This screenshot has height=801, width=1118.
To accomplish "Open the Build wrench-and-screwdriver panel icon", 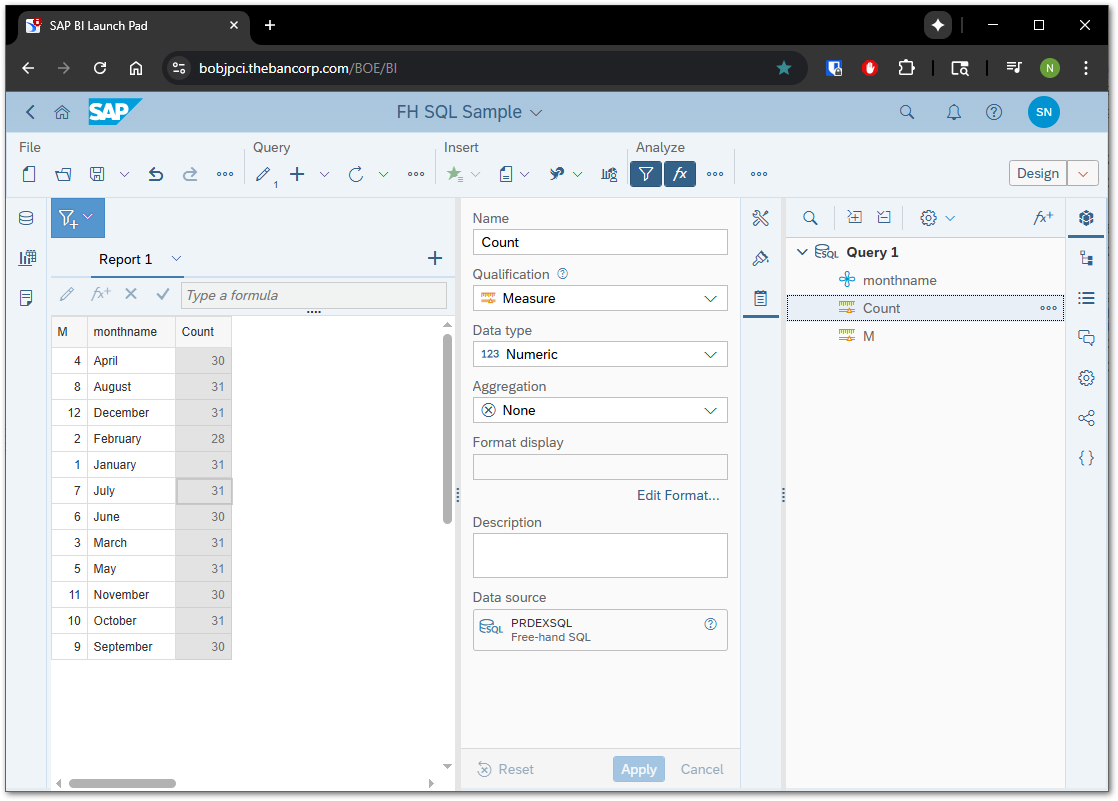I will (760, 218).
